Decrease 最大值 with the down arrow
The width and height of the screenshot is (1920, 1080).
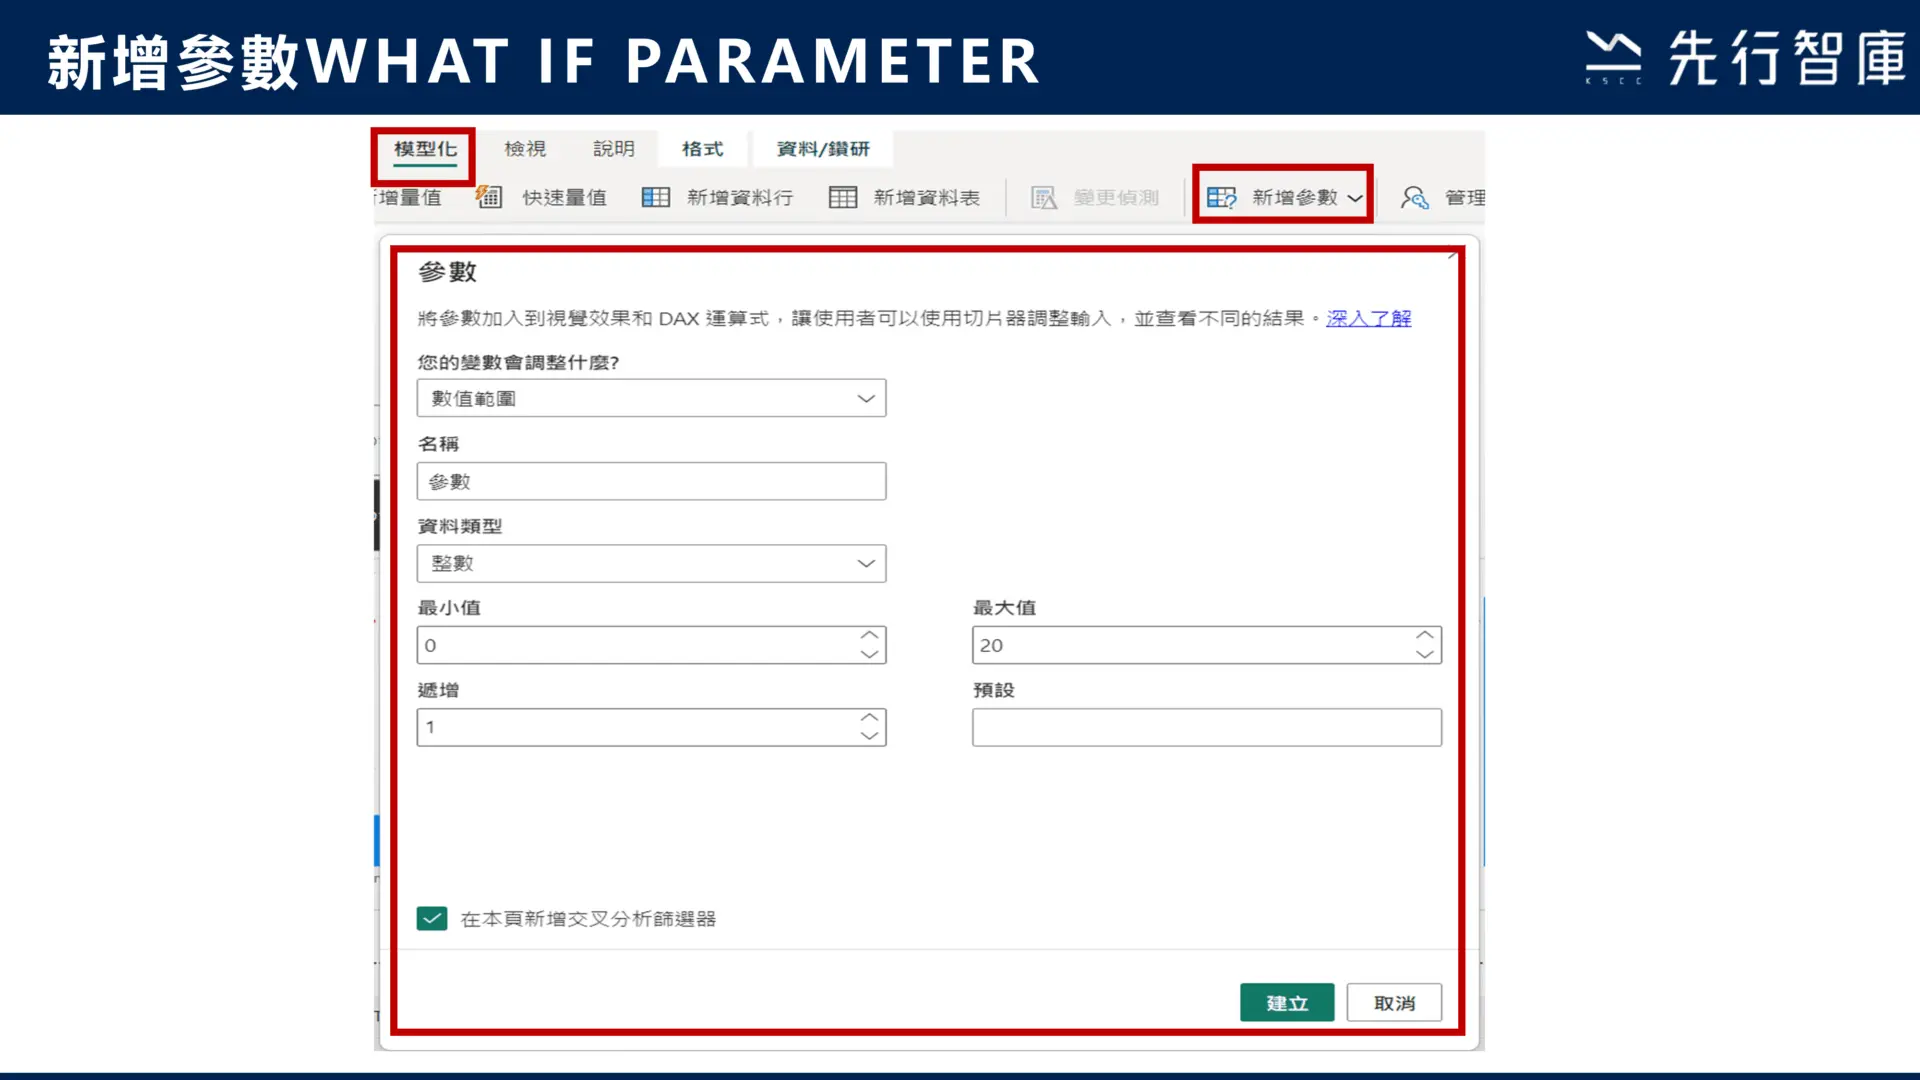[x=1424, y=654]
